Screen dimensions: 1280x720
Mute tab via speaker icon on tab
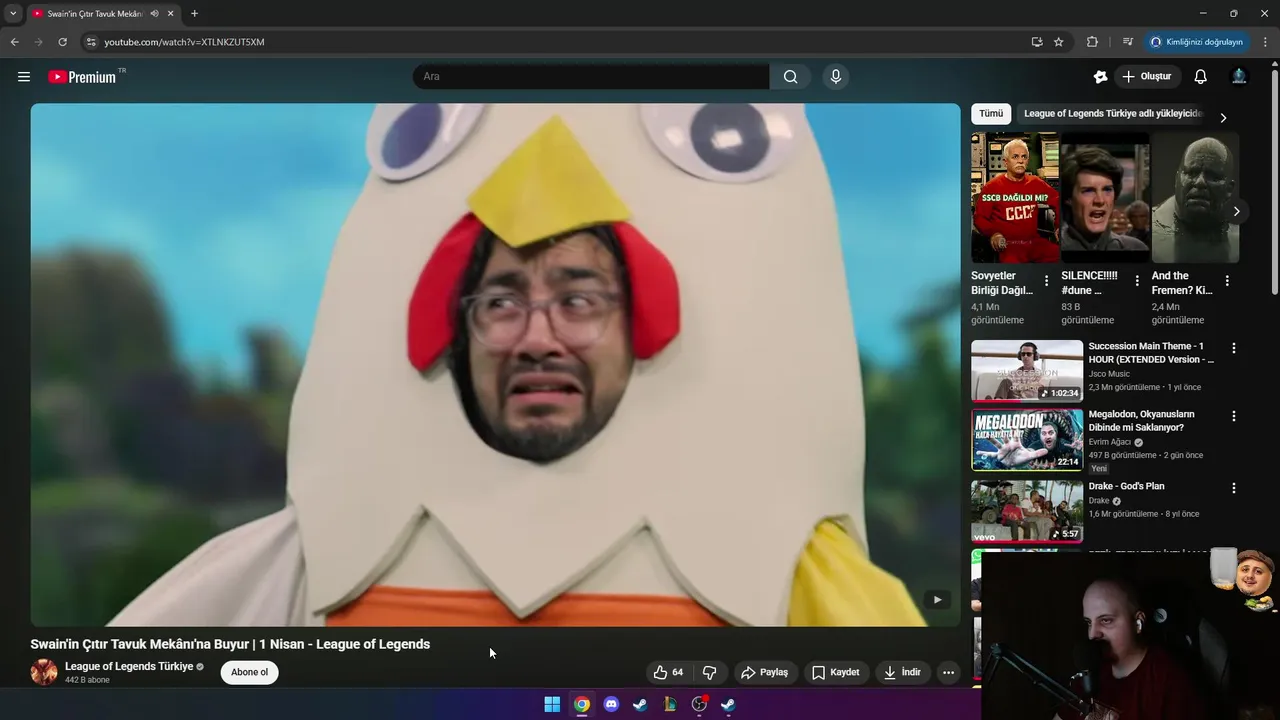coord(154,13)
